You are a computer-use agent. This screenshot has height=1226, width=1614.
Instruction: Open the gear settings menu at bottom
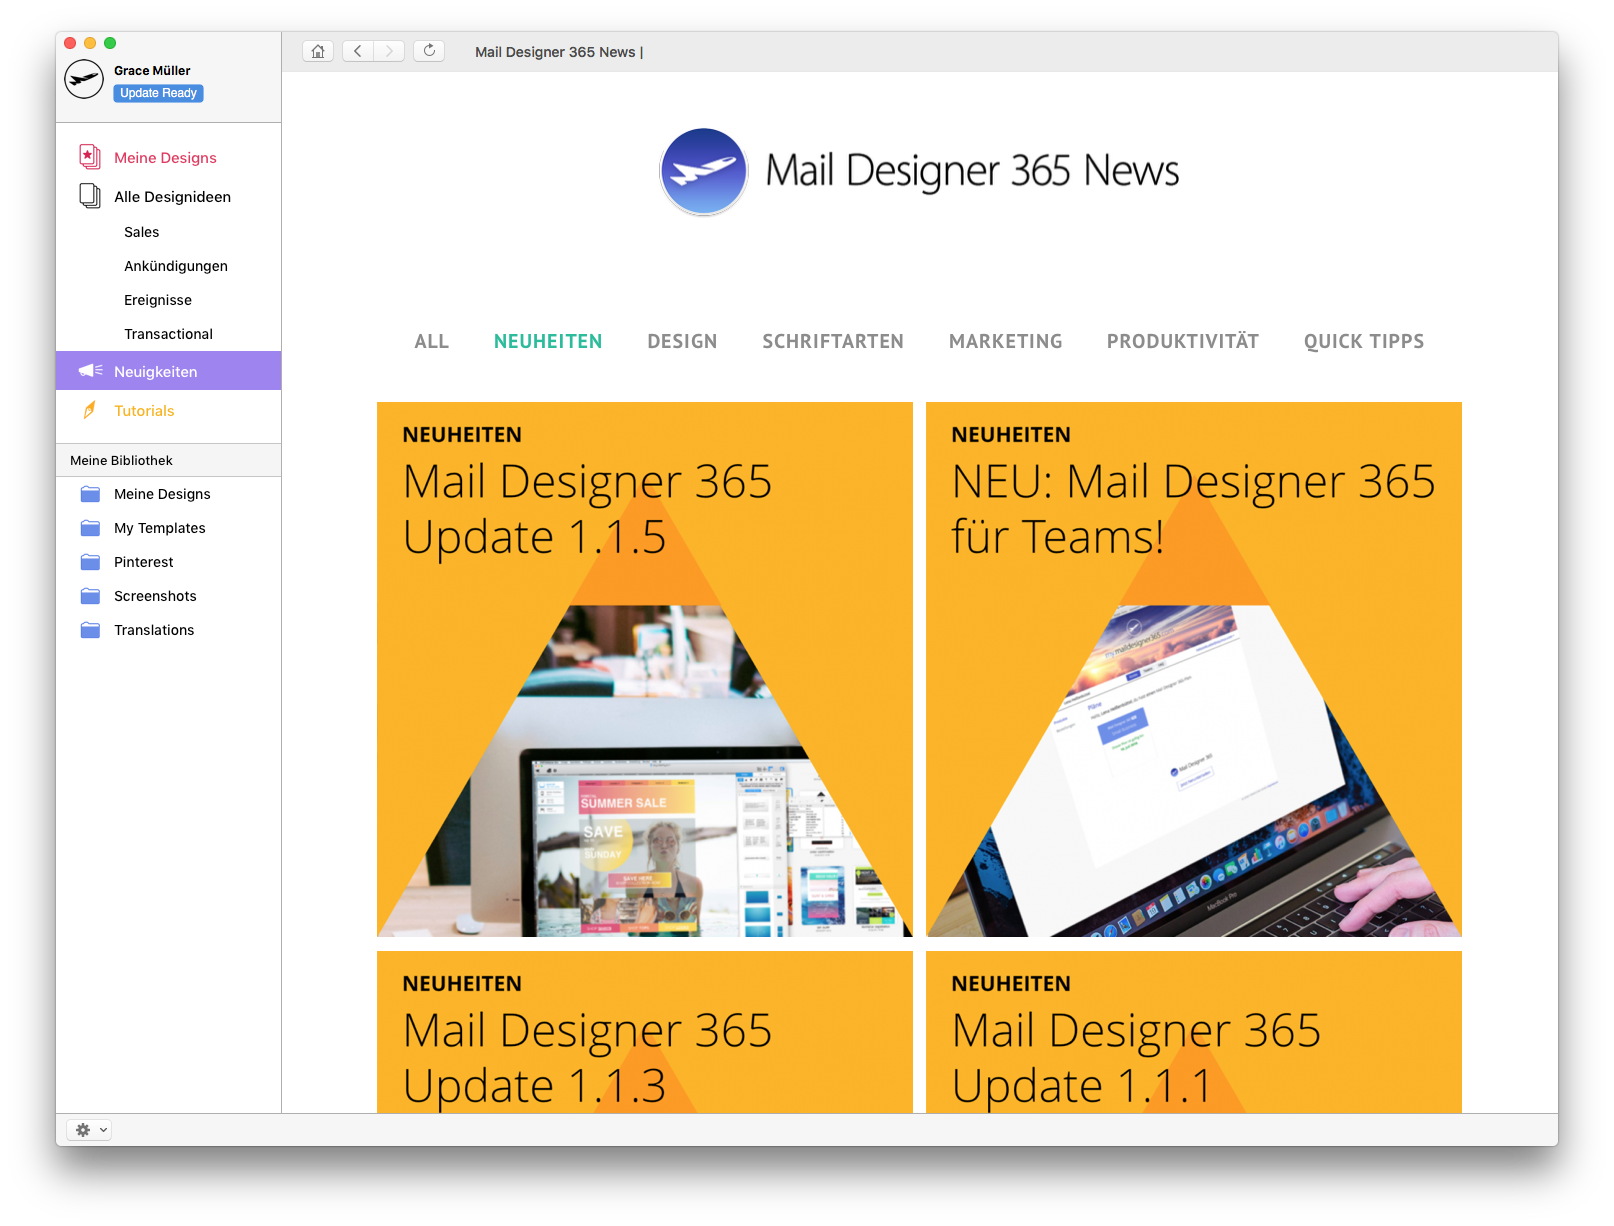(89, 1130)
